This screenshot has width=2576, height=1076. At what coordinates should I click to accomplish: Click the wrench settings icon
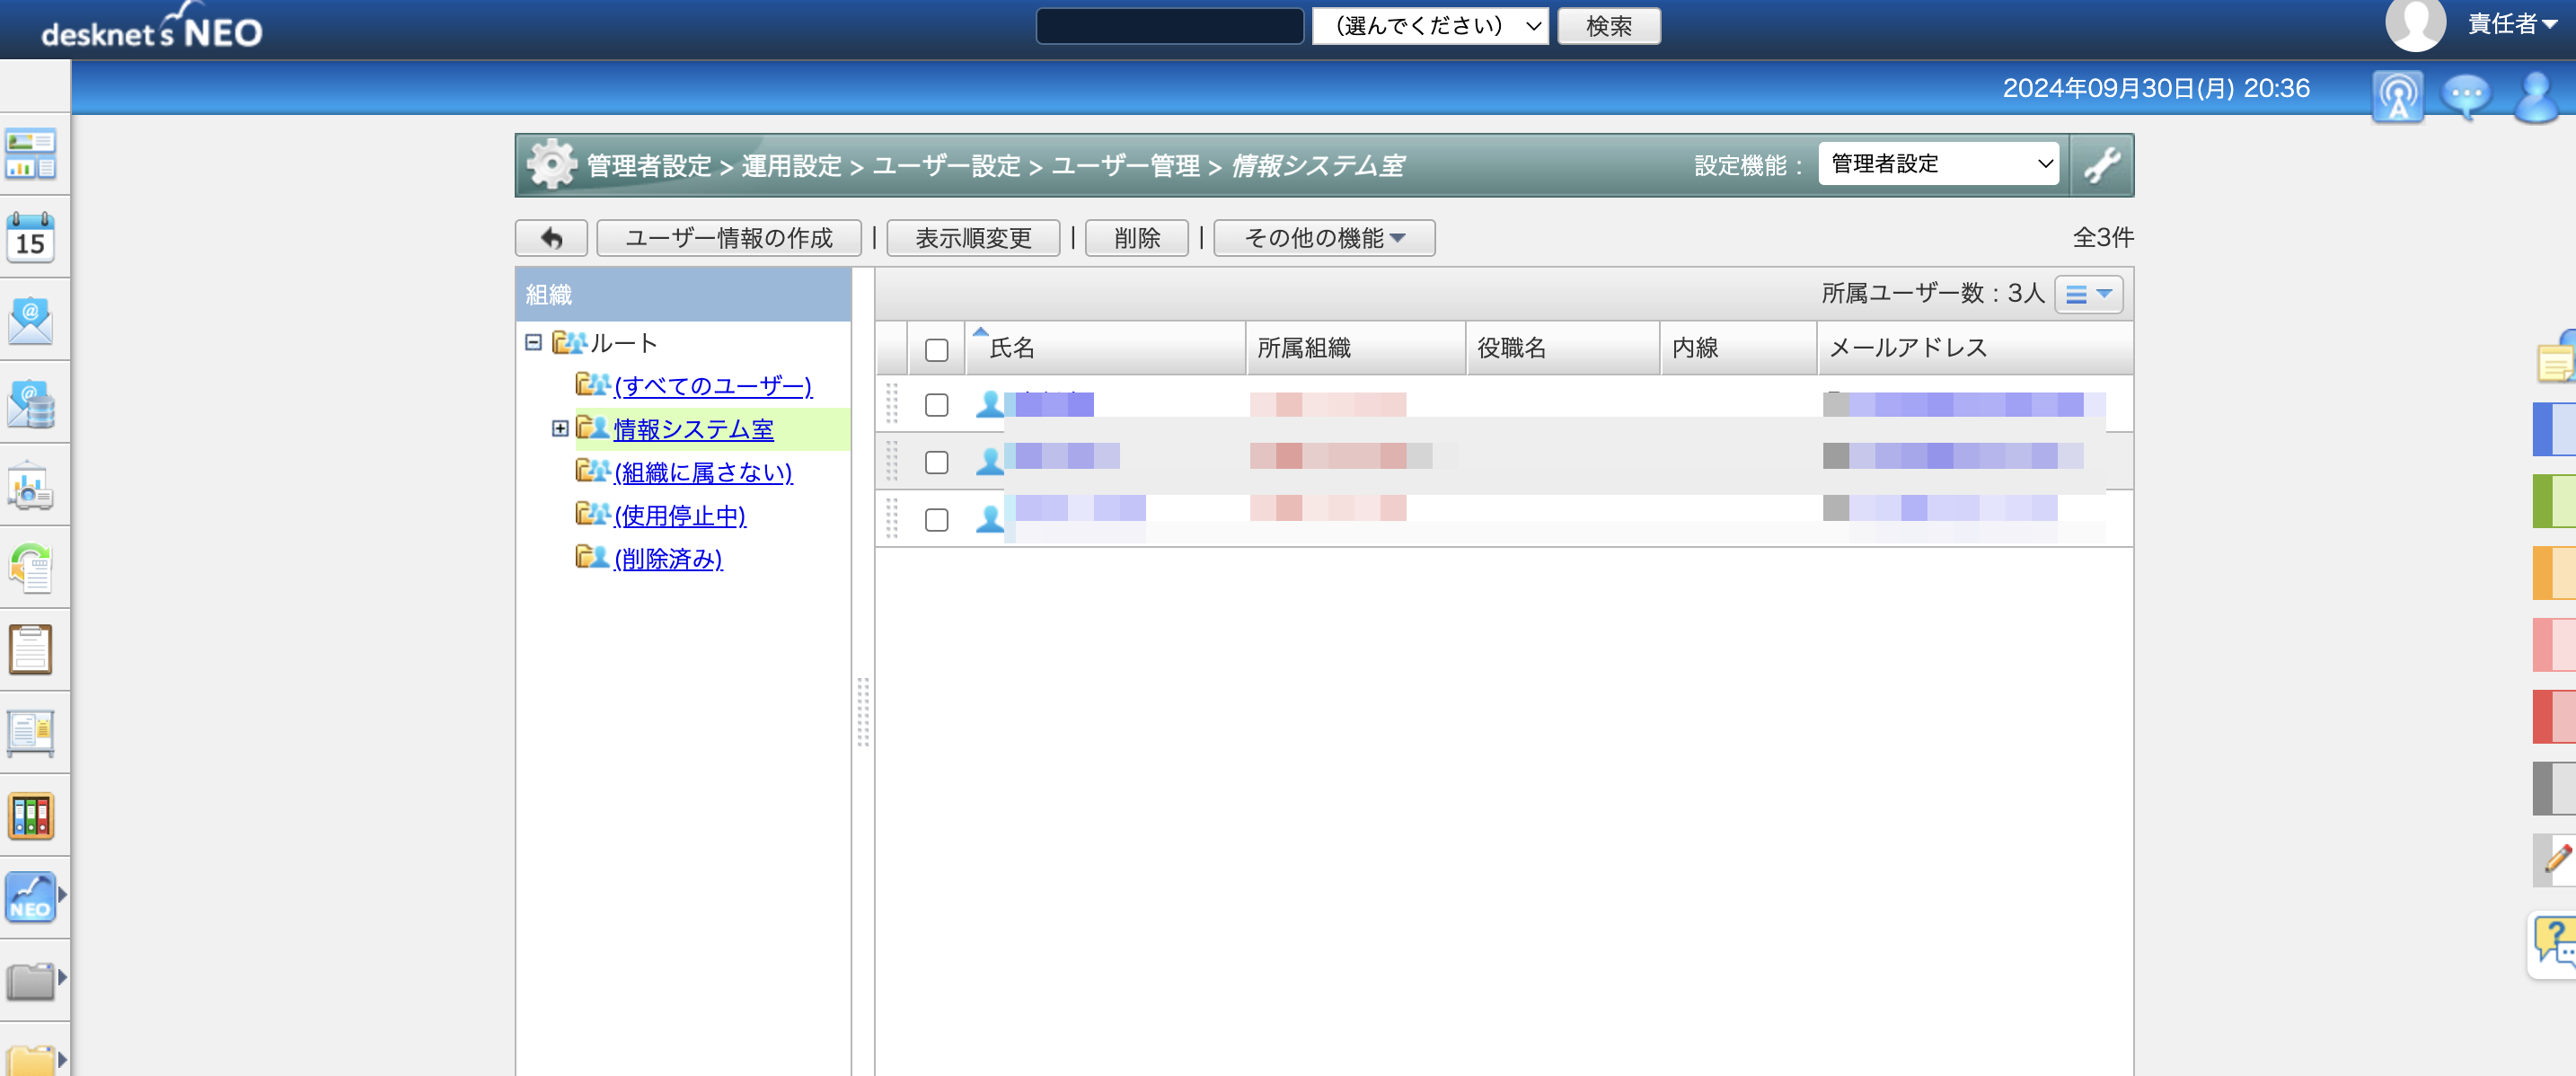(x=2101, y=165)
